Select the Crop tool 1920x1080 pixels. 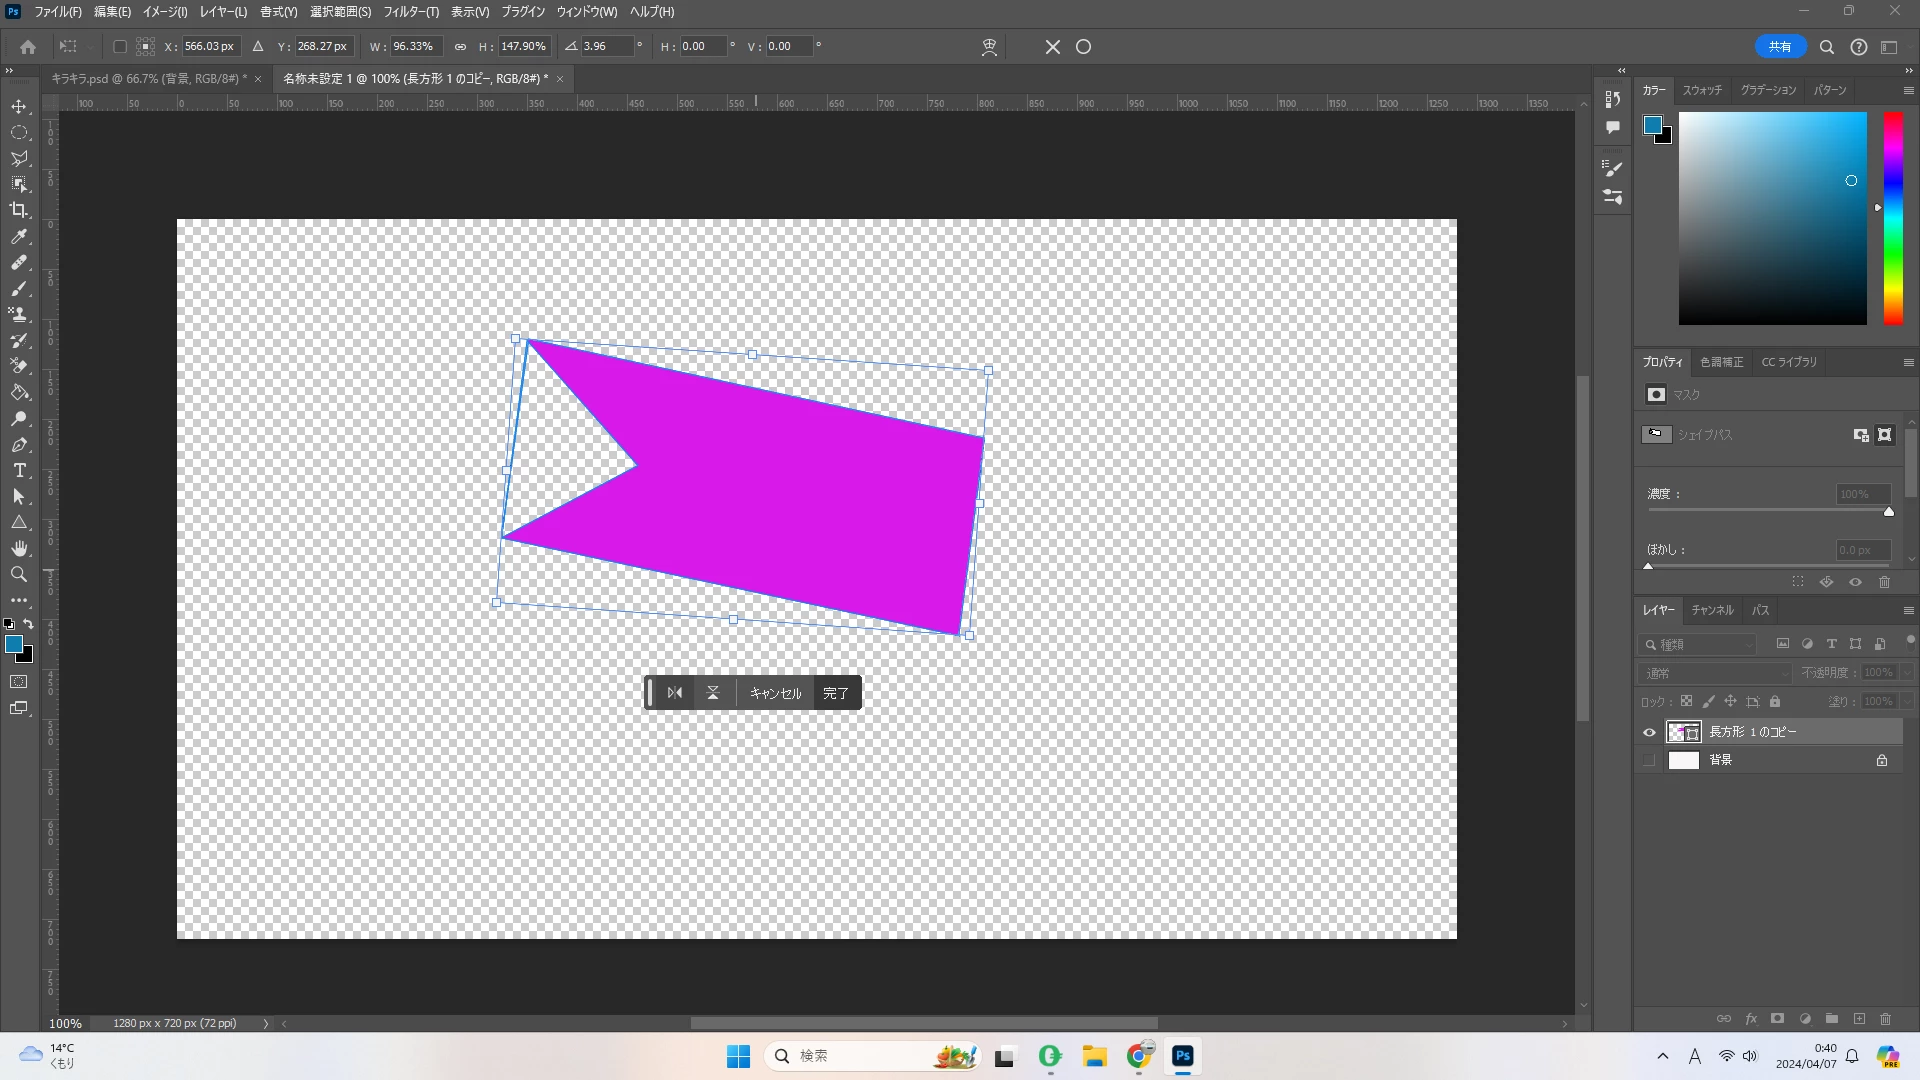pos(19,210)
